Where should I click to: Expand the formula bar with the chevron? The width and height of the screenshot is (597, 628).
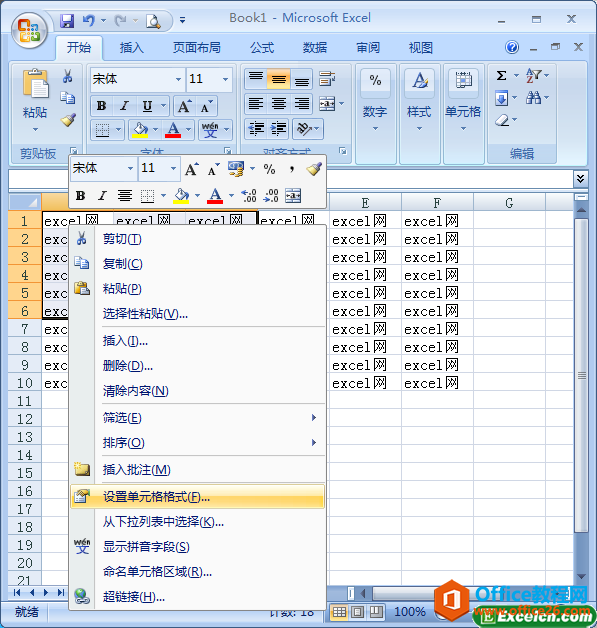[x=581, y=179]
